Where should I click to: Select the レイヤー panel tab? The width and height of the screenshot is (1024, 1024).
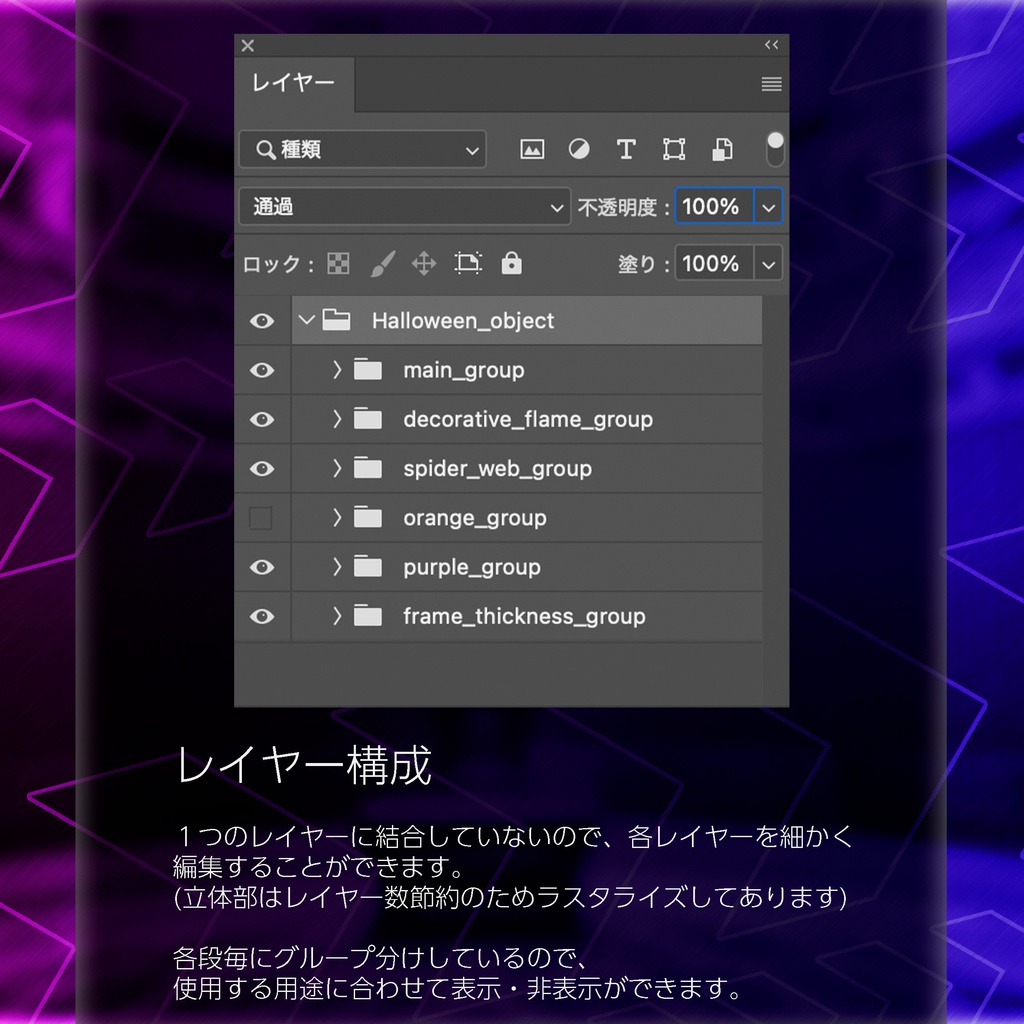pyautogui.click(x=294, y=84)
